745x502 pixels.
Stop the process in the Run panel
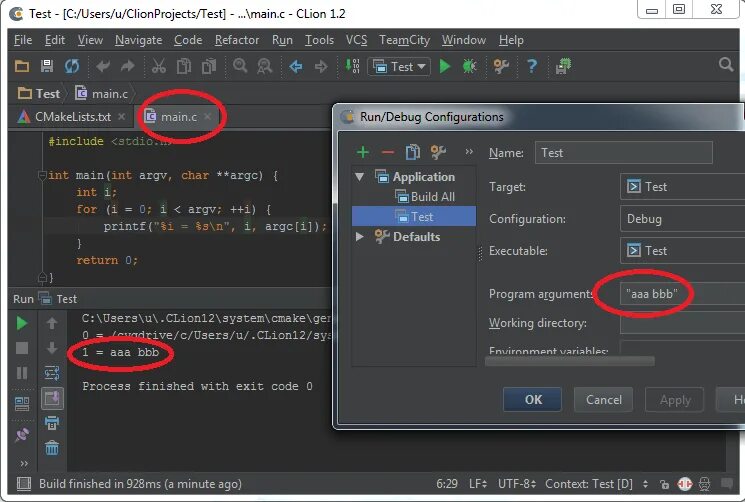click(x=22, y=348)
